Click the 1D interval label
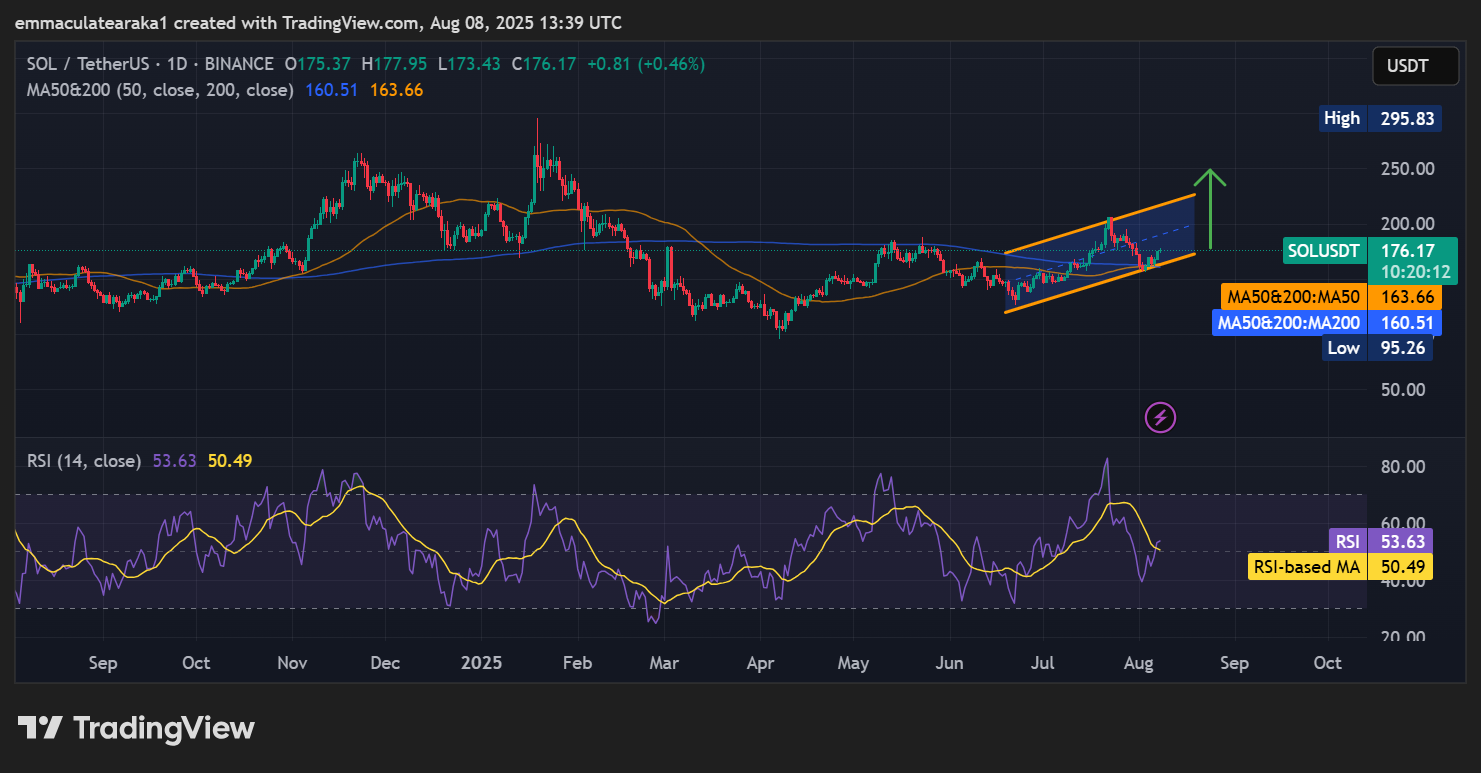Screen dimensions: 1481x773 177,64
